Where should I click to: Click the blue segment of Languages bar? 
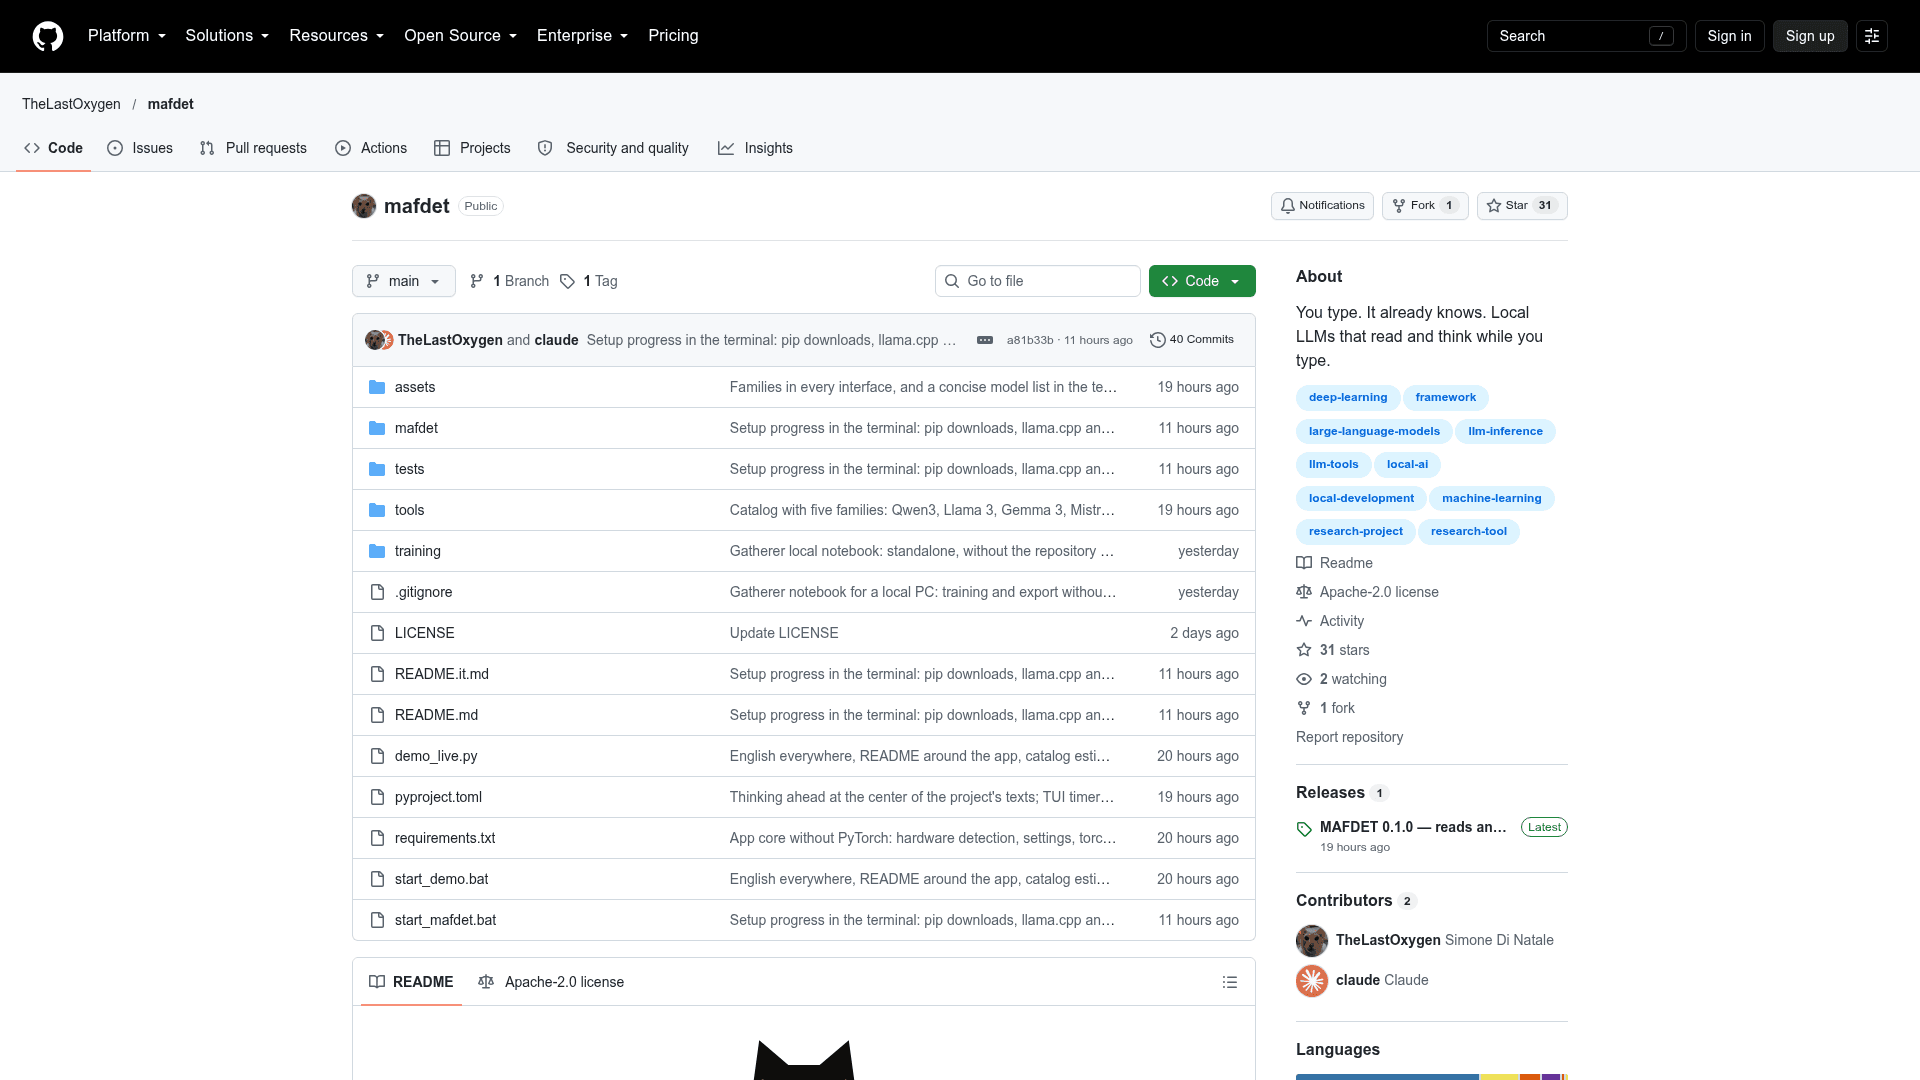pyautogui.click(x=1387, y=1077)
